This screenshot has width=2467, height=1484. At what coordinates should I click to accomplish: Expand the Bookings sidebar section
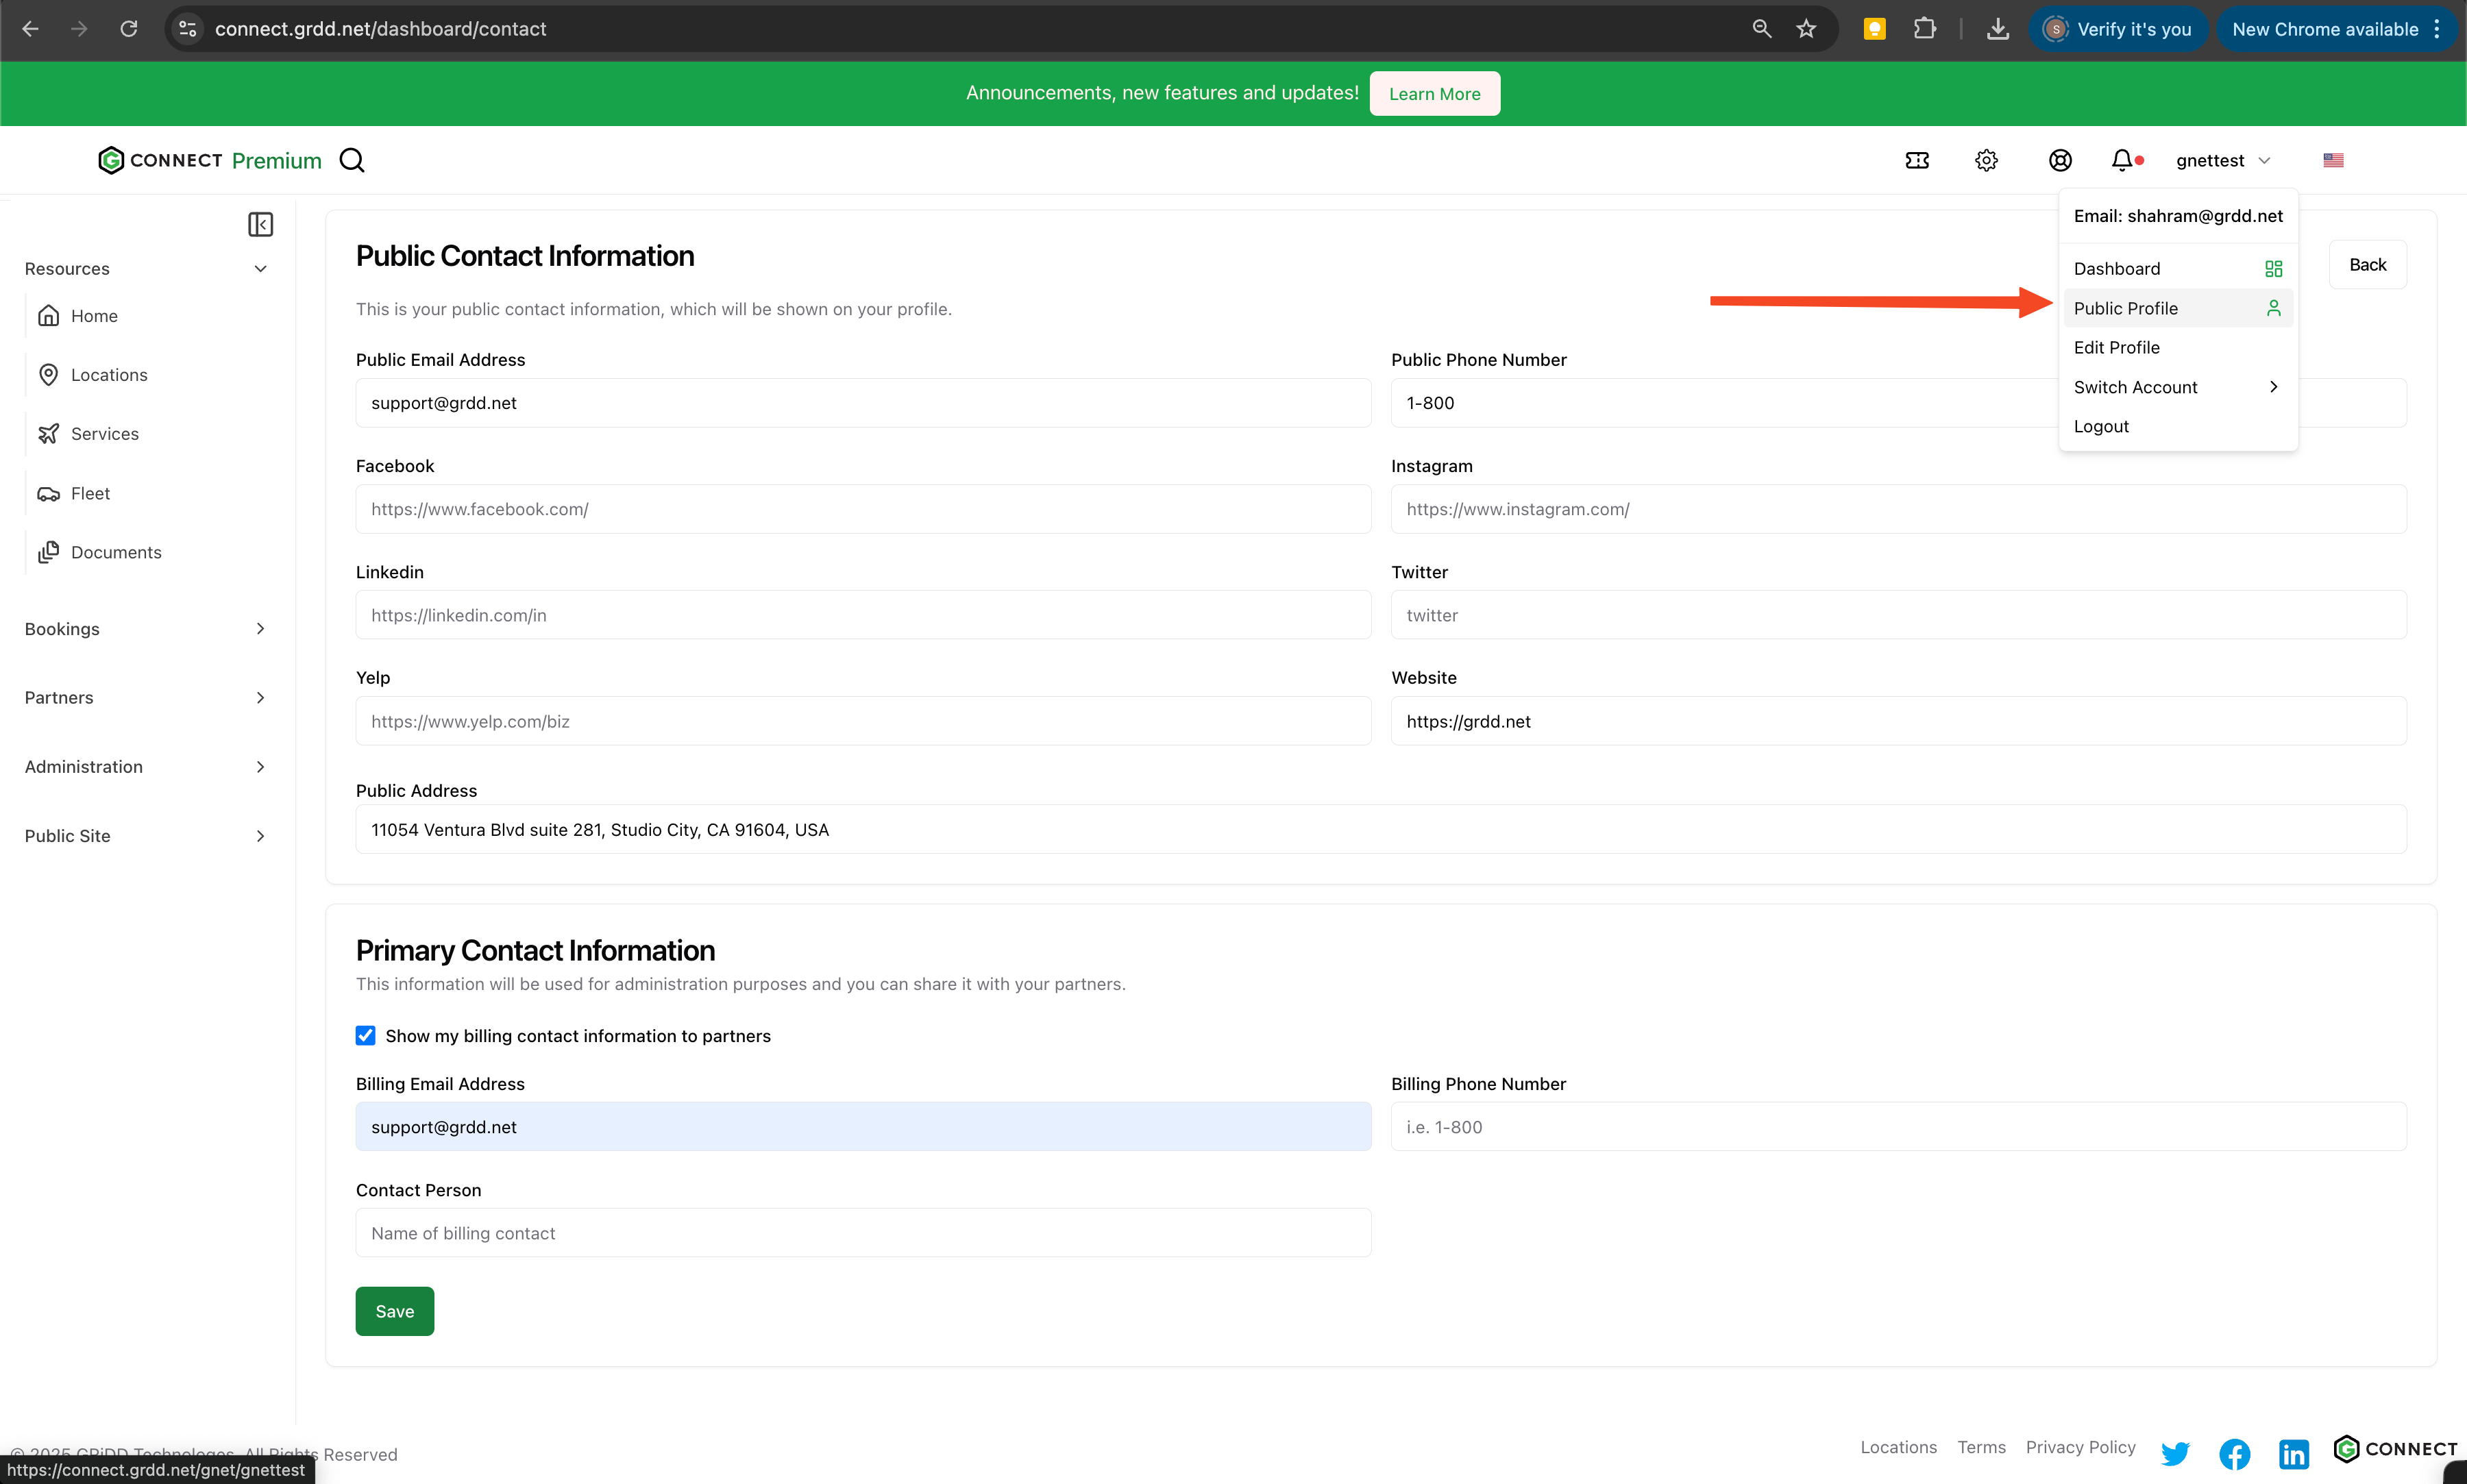click(260, 629)
